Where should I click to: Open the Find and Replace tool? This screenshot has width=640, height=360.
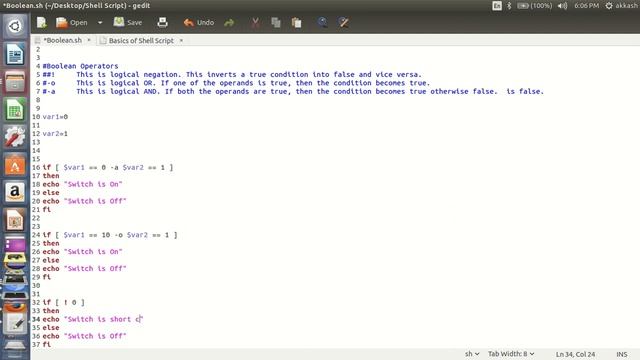point(343,22)
